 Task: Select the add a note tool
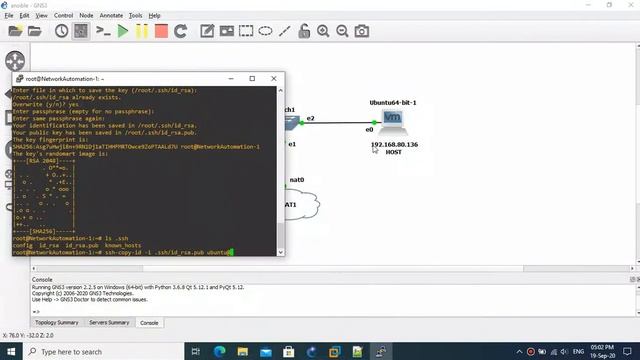pyautogui.click(x=207, y=31)
